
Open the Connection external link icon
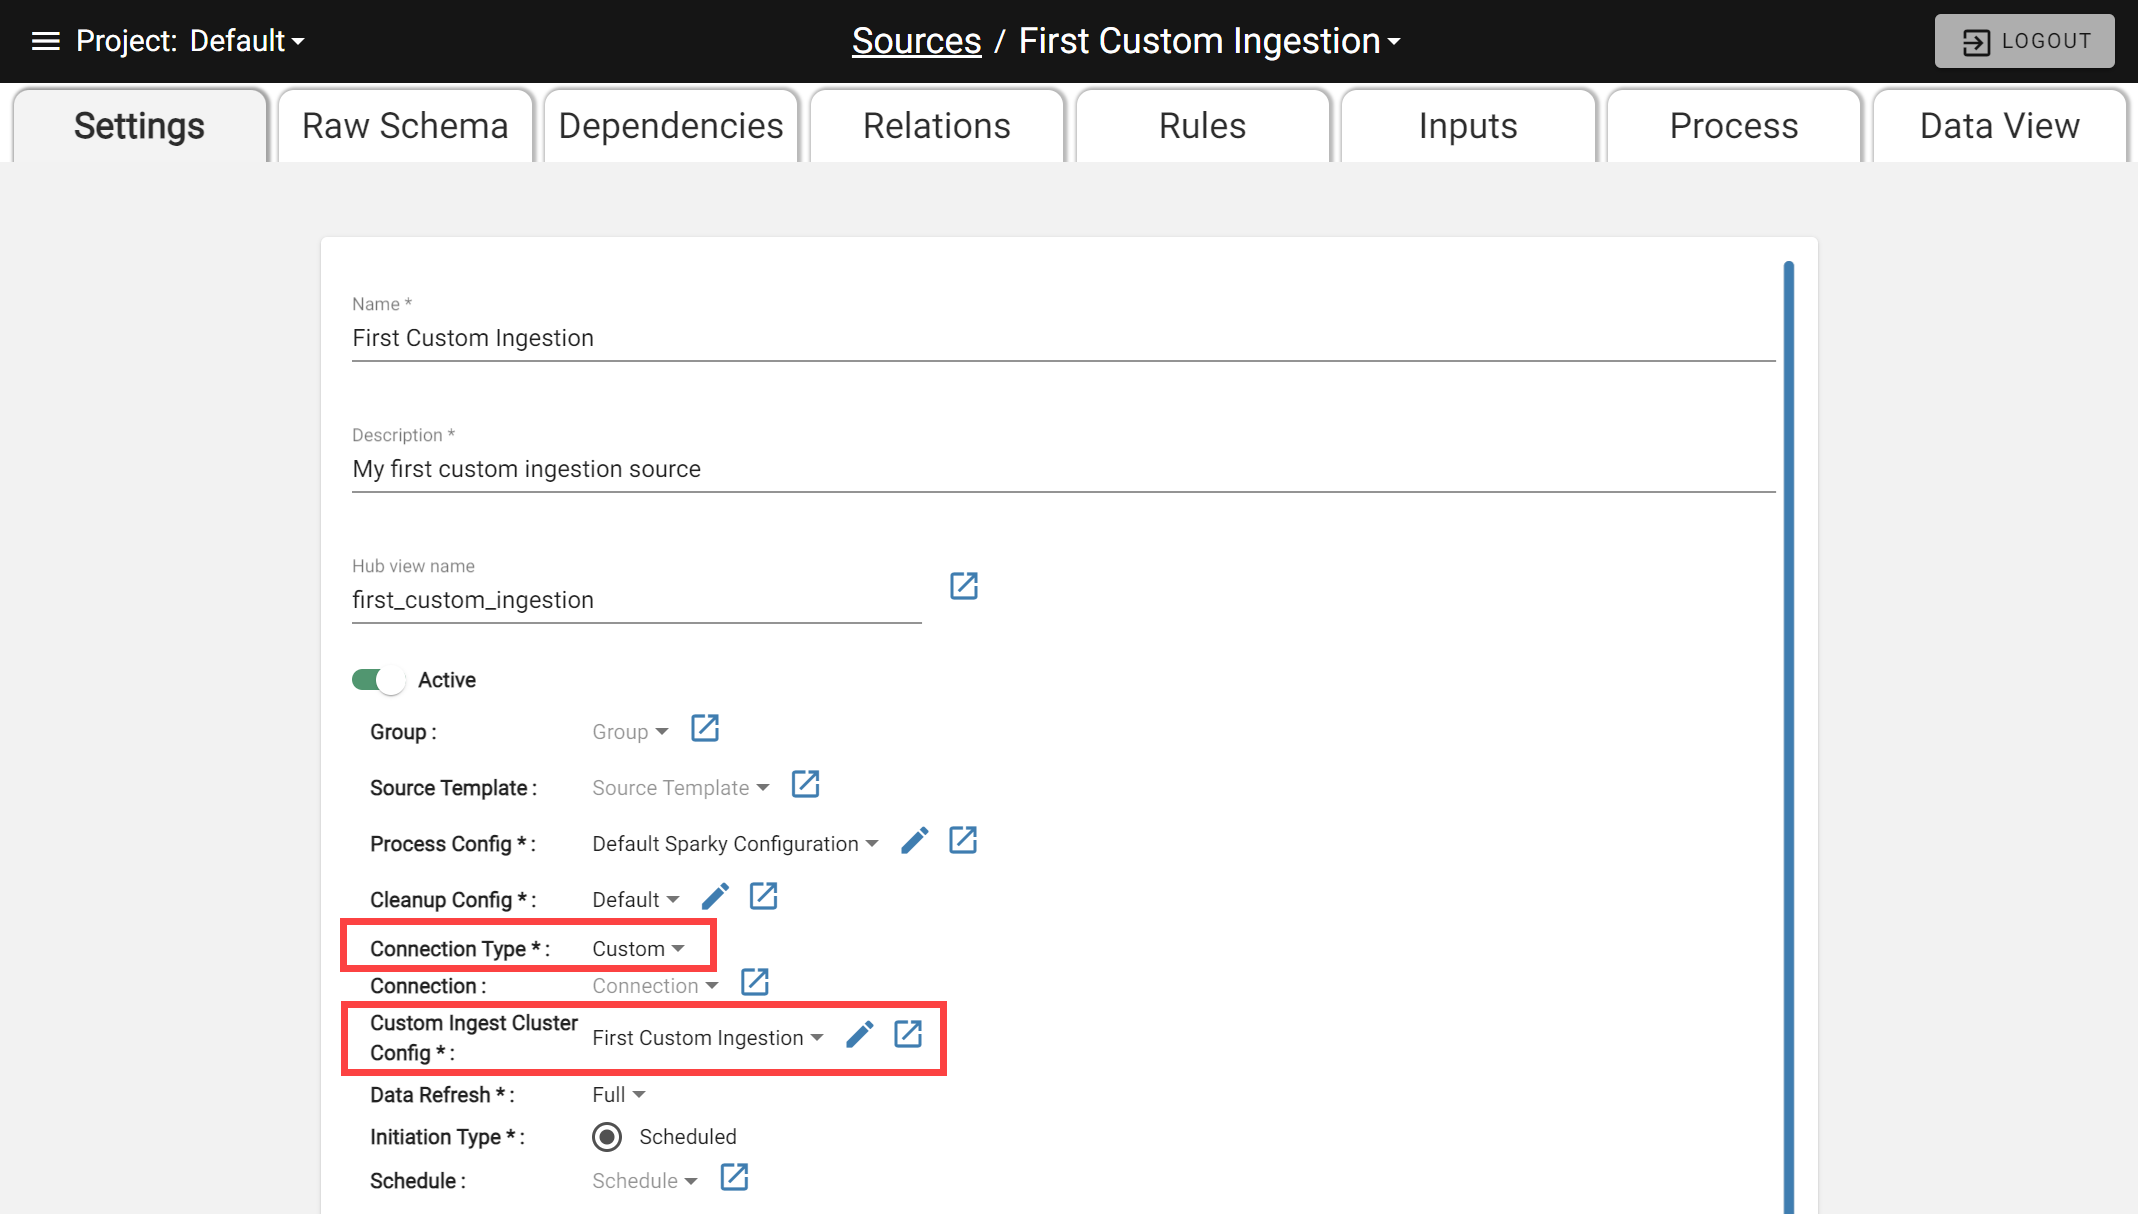pyautogui.click(x=755, y=982)
